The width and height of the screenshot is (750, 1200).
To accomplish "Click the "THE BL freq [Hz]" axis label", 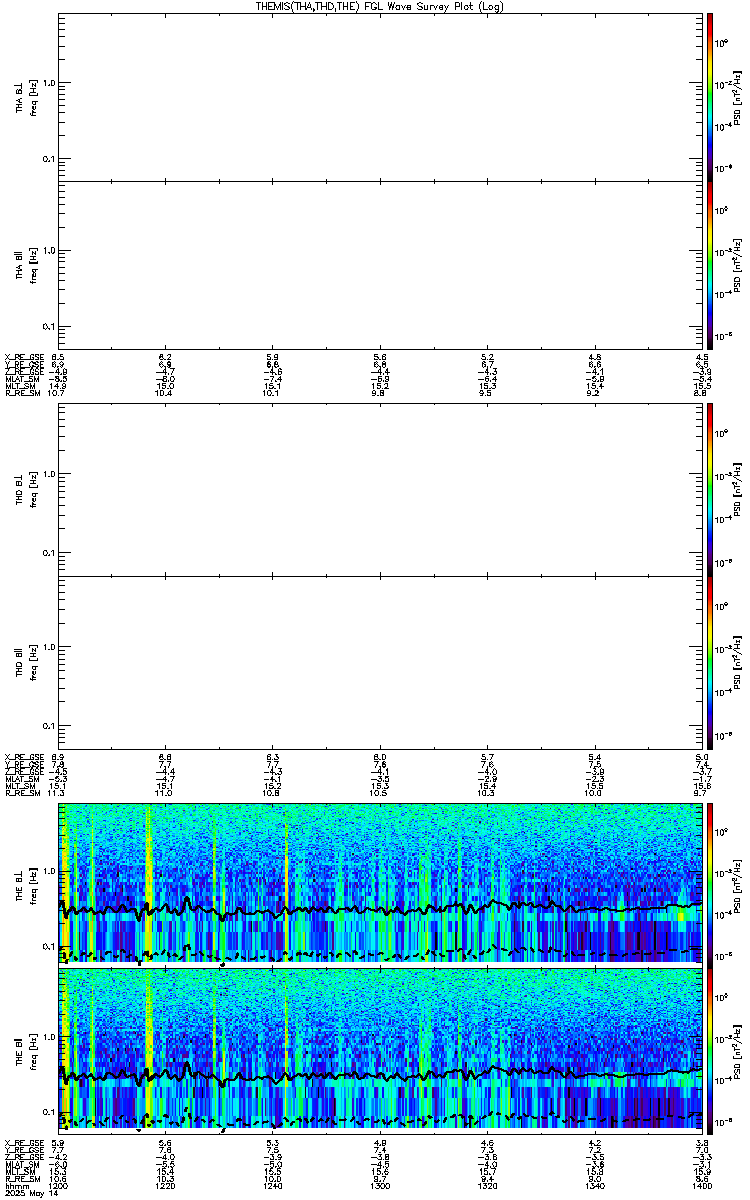I will pos(27,884).
